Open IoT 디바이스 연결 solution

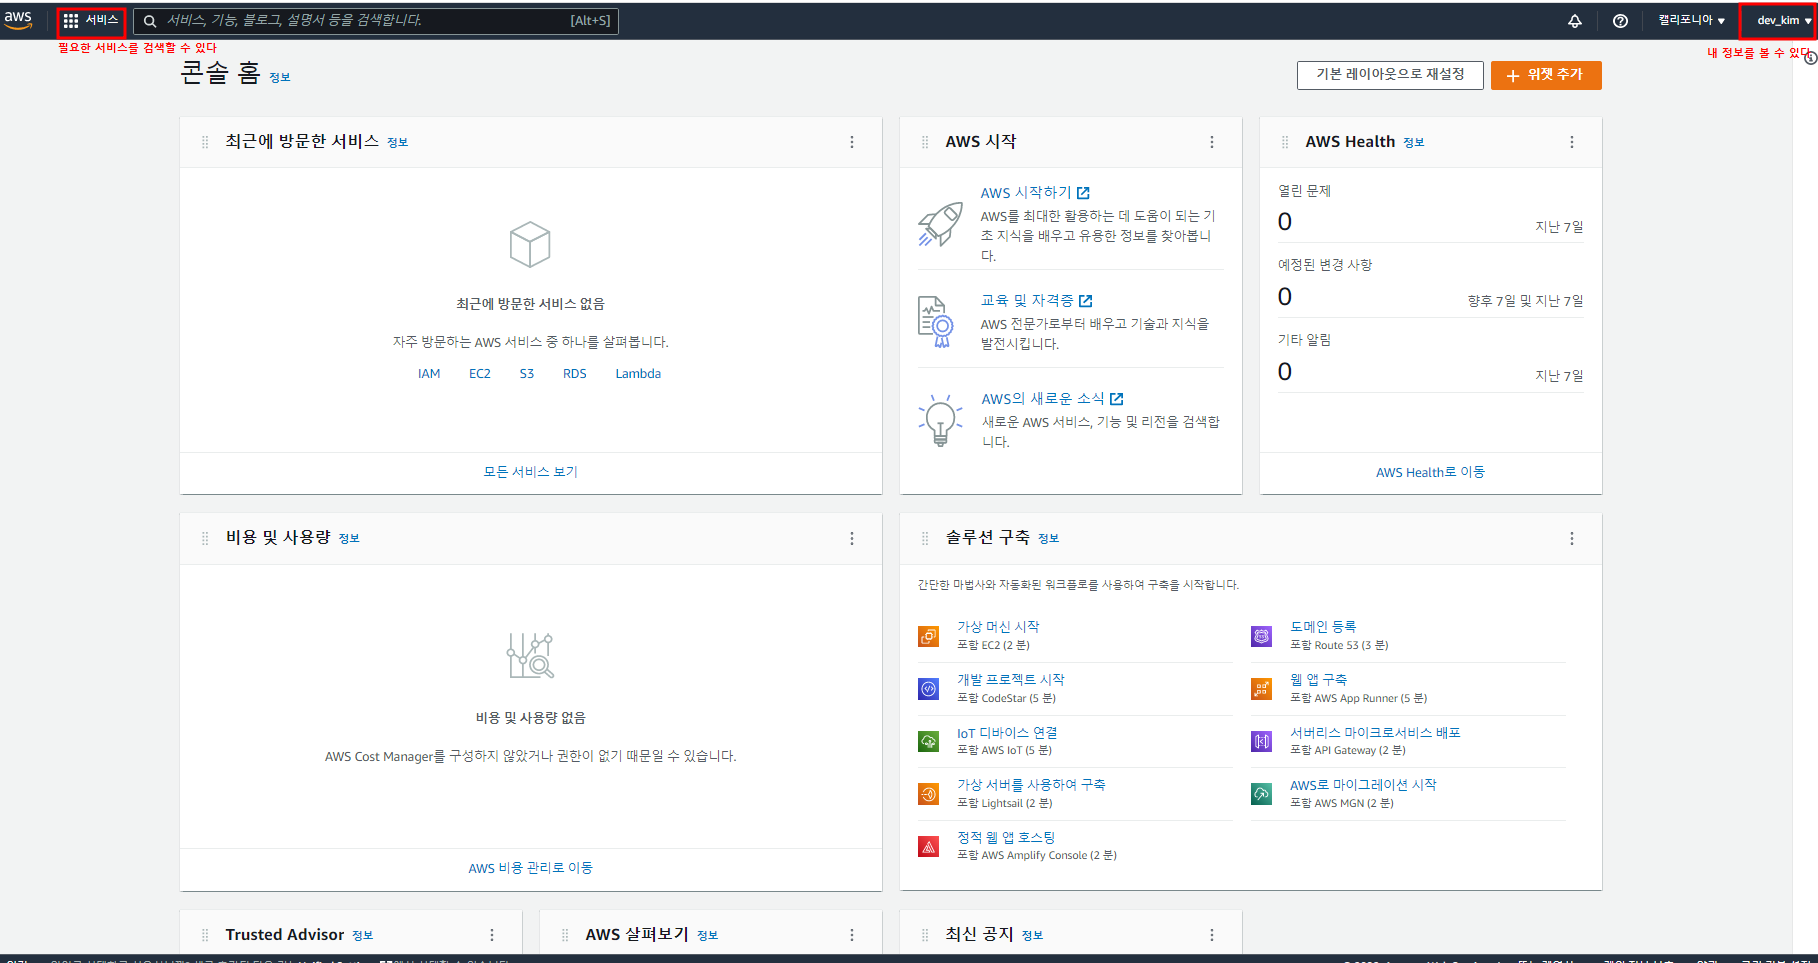(x=1007, y=733)
